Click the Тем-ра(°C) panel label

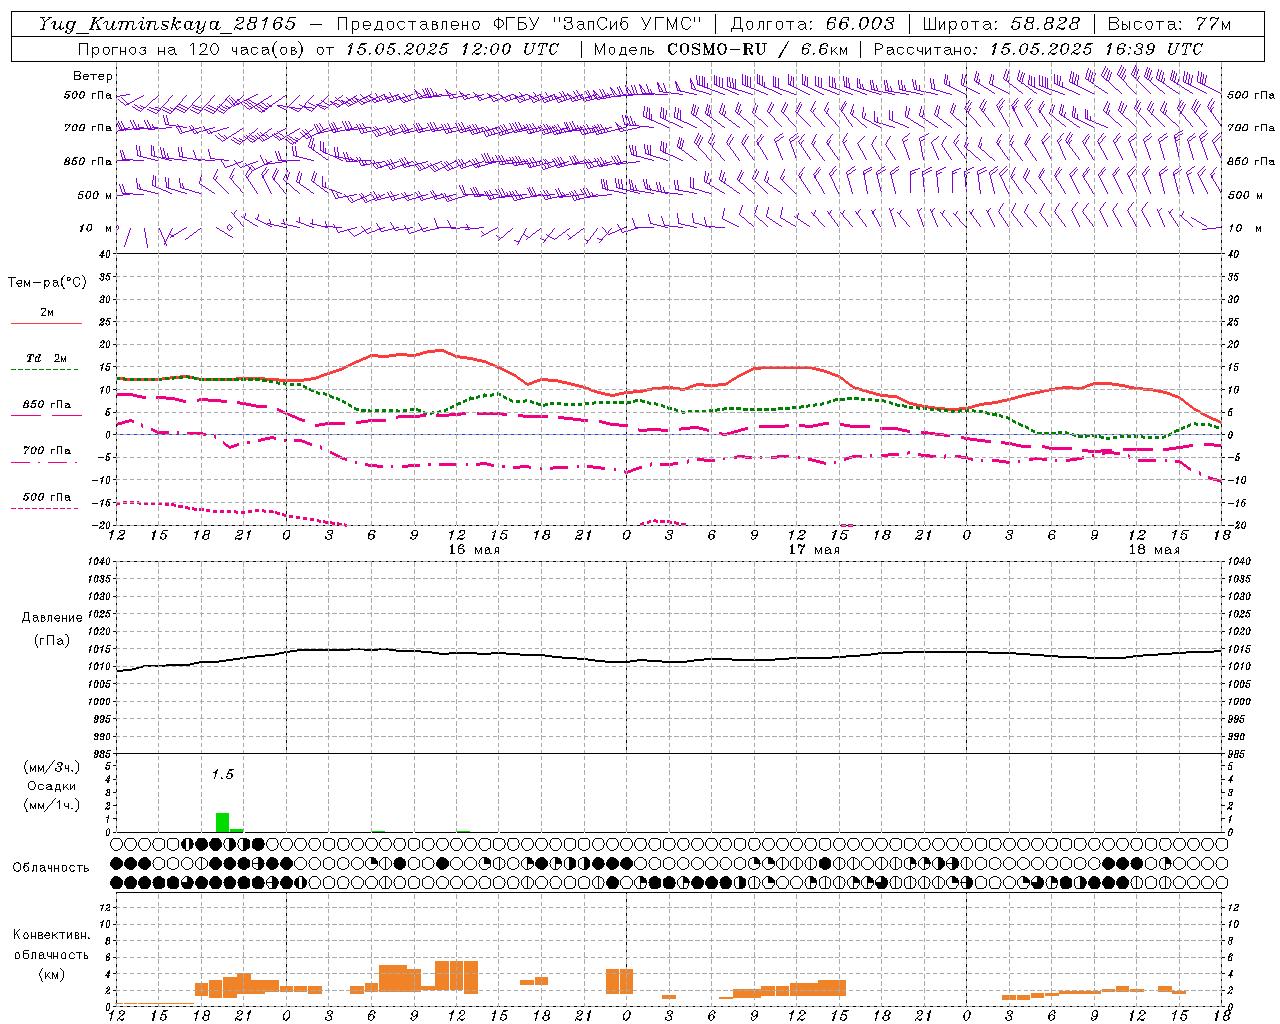[47, 283]
